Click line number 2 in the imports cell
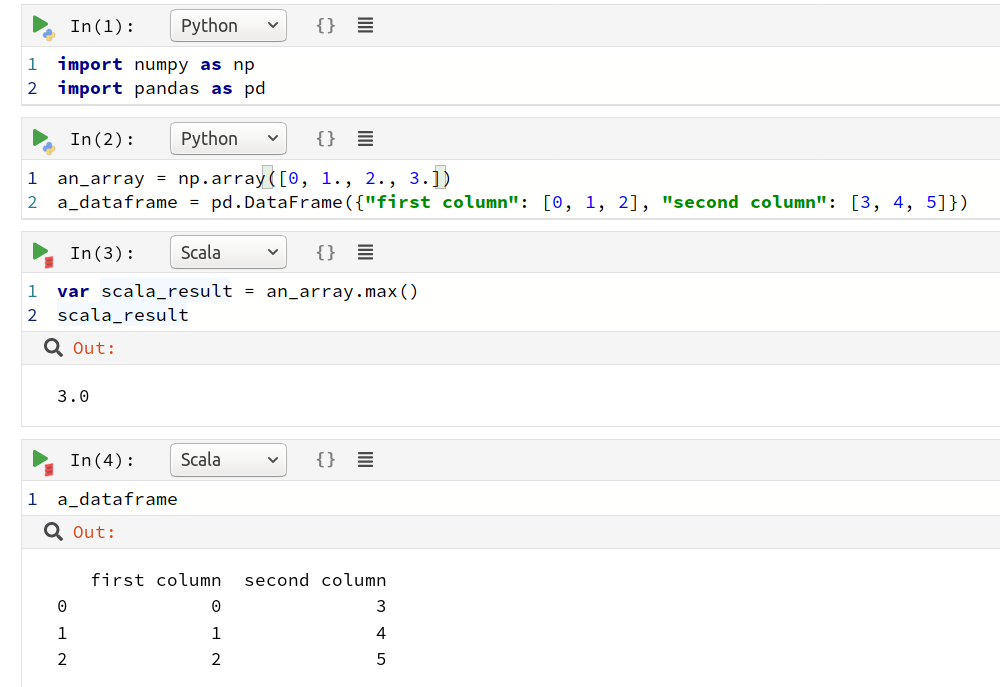 click(x=32, y=88)
